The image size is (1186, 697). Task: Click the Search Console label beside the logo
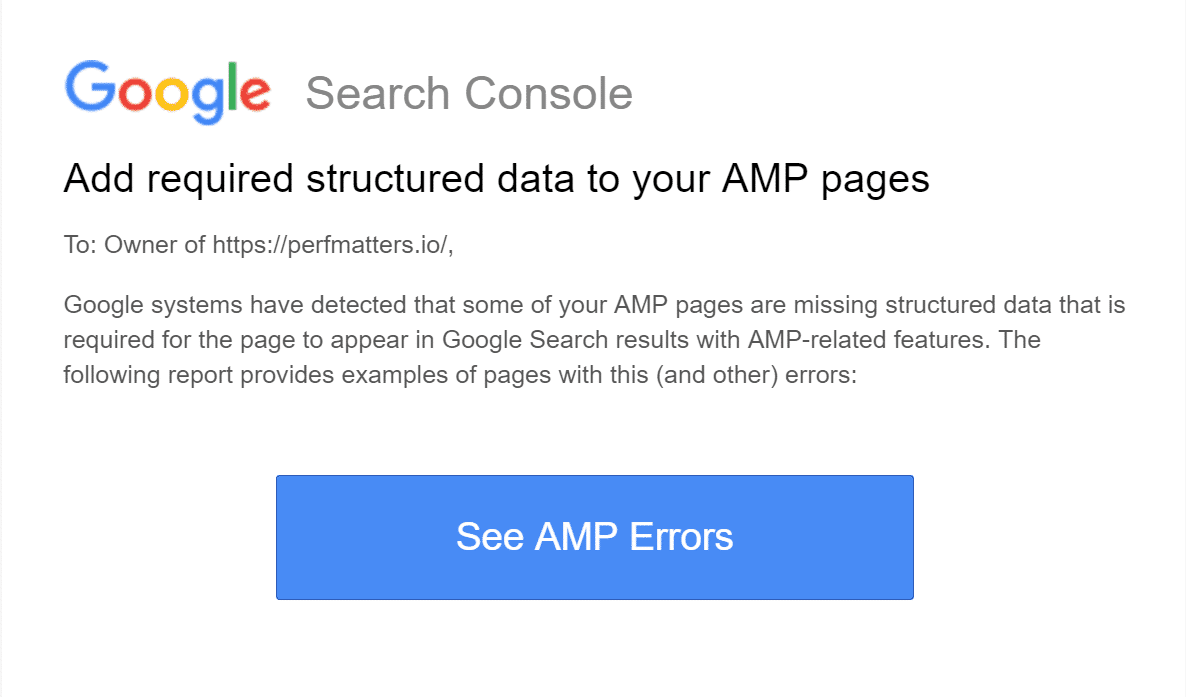pyautogui.click(x=469, y=93)
